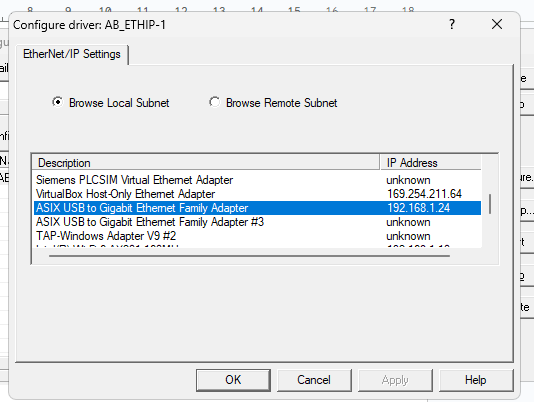This screenshot has width=534, height=402.
Task: Select Siemens PLCSIM Virtual Ethernet Adapter
Action: pos(135,180)
